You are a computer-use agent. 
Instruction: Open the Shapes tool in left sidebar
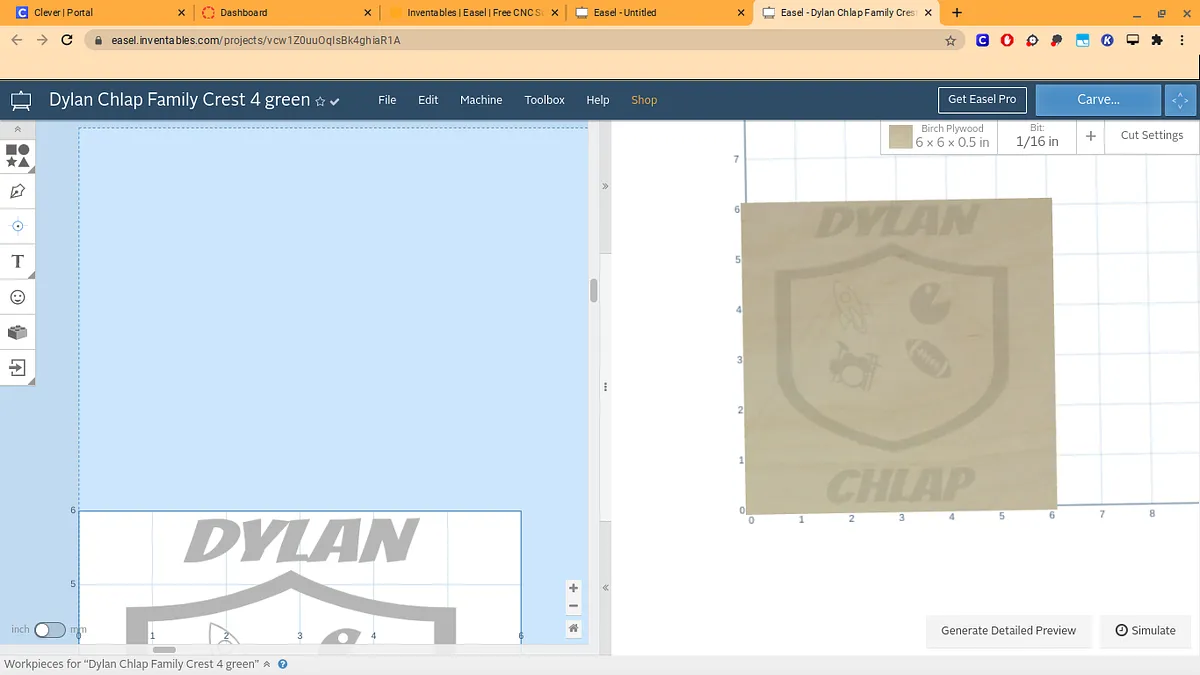pos(17,155)
